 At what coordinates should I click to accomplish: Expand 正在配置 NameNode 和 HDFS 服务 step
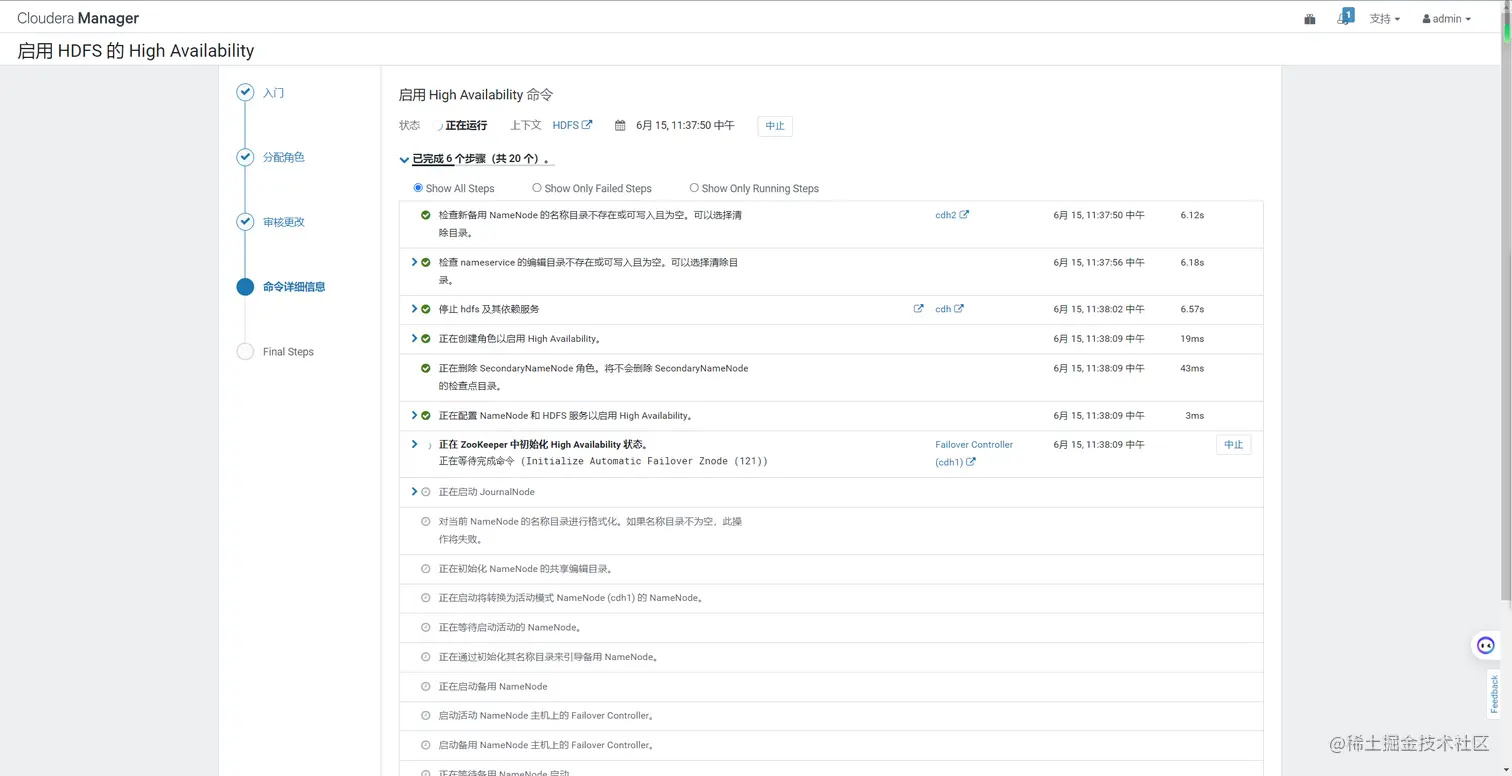click(x=414, y=415)
